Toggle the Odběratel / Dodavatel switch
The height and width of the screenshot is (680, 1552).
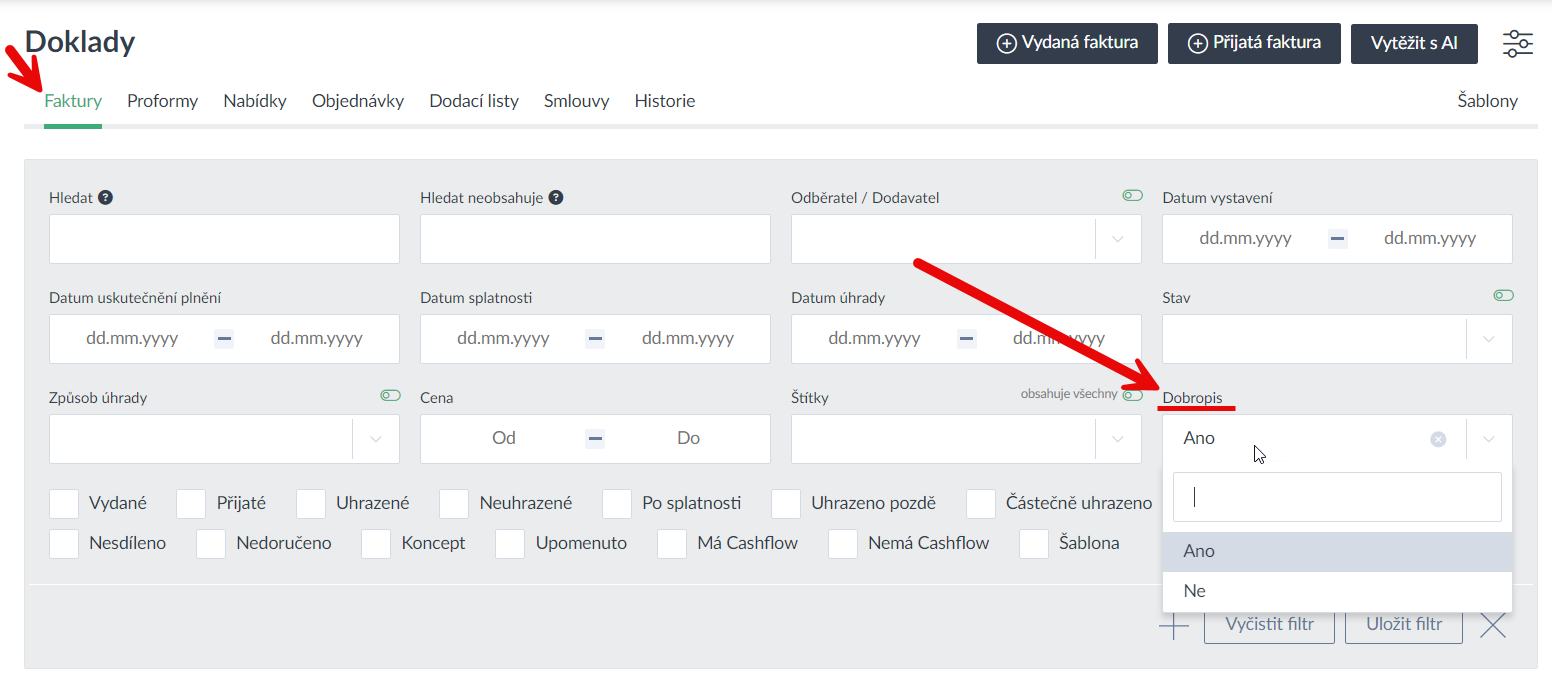tap(1132, 196)
